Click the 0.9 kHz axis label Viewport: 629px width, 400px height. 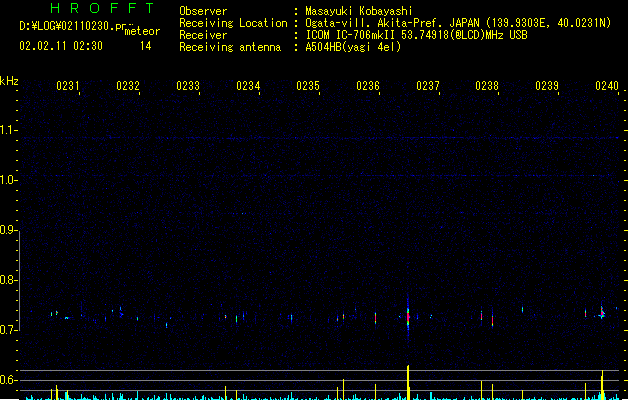(x=7, y=230)
